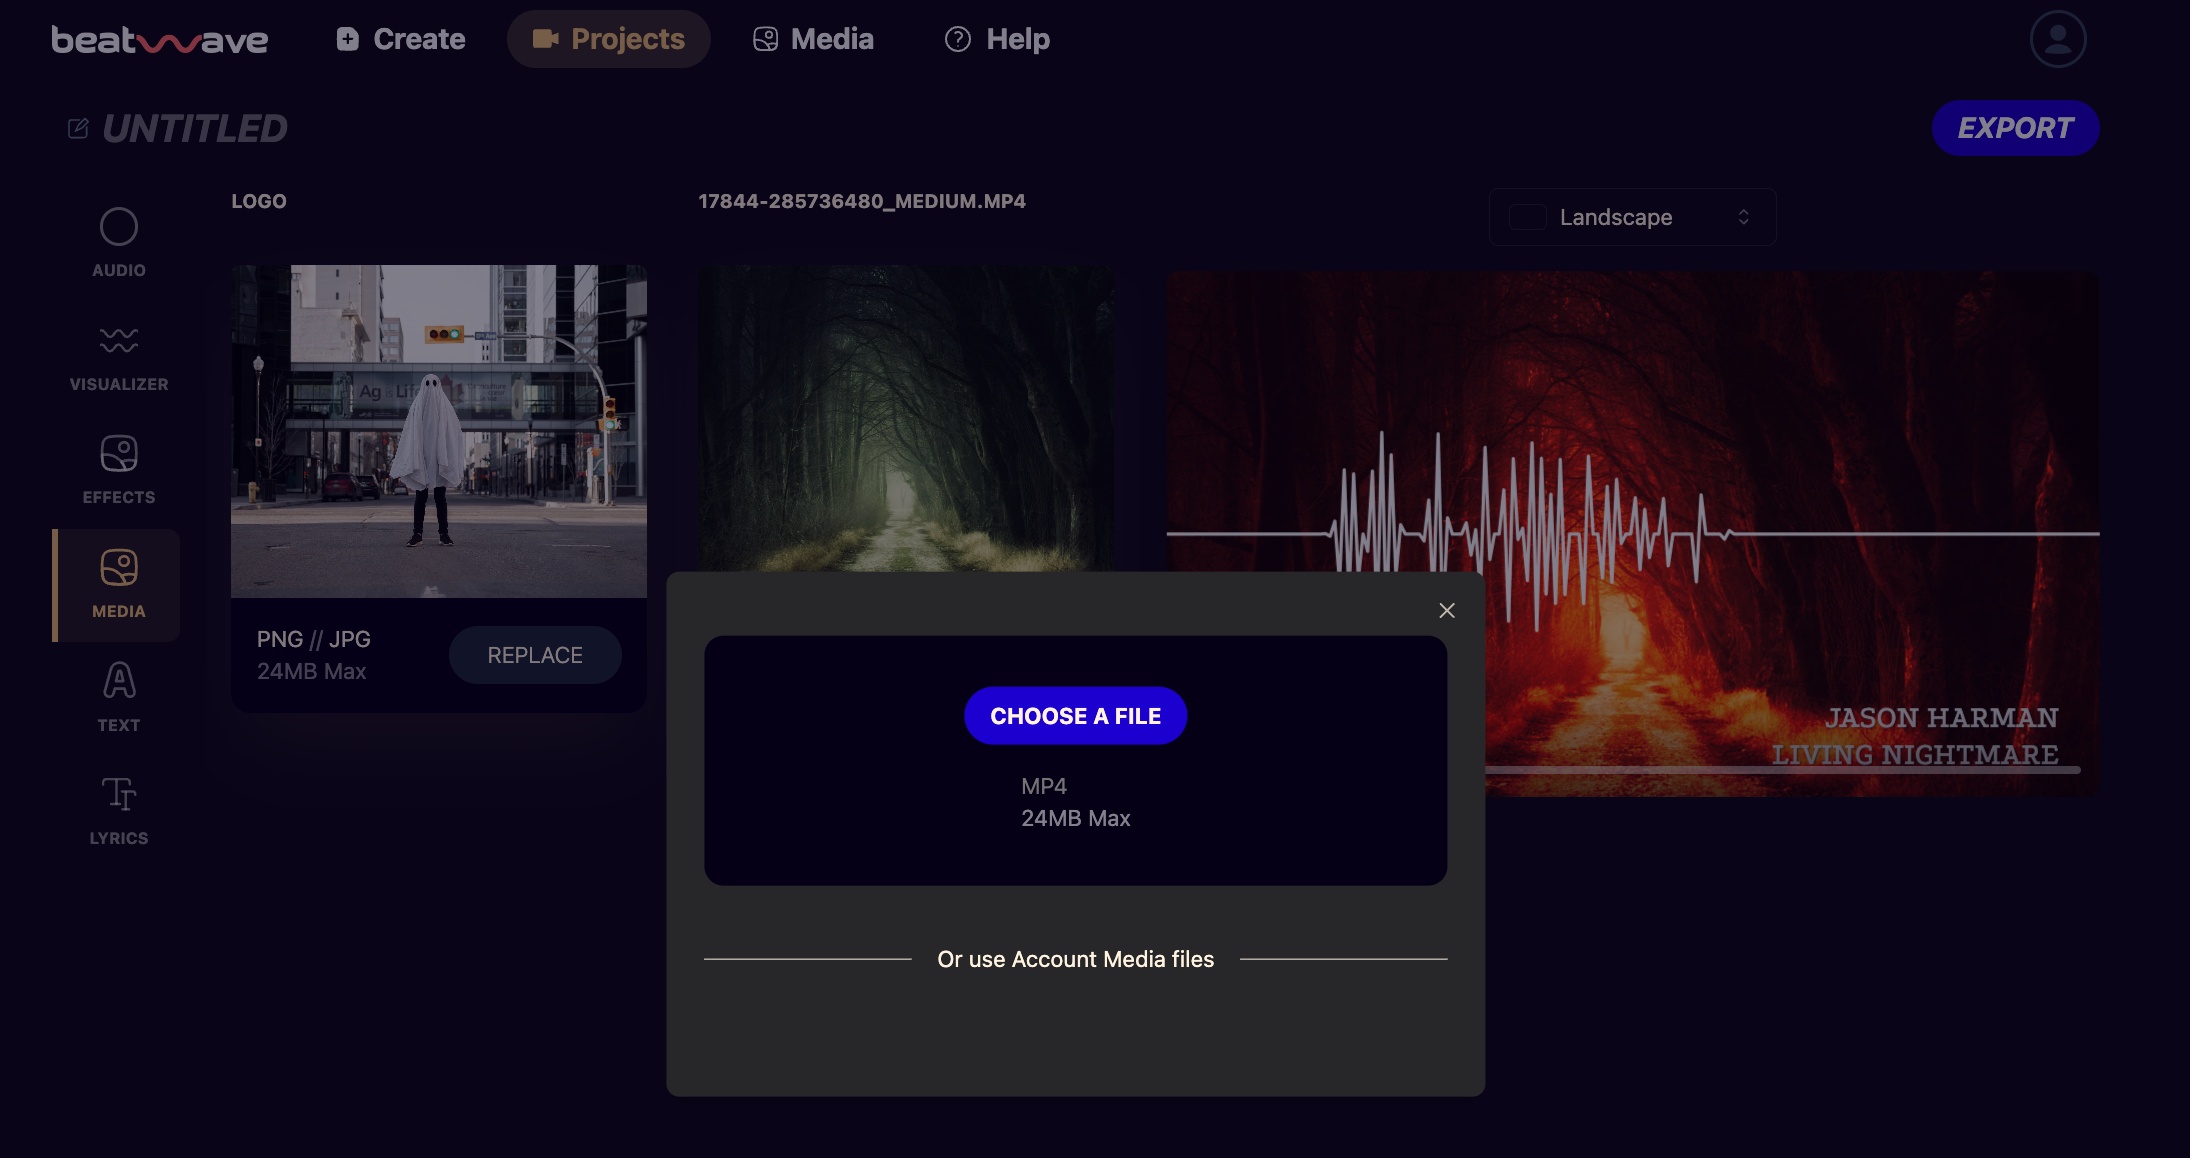Click the EXPORT button
Image resolution: width=2190 pixels, height=1158 pixels.
click(2015, 128)
